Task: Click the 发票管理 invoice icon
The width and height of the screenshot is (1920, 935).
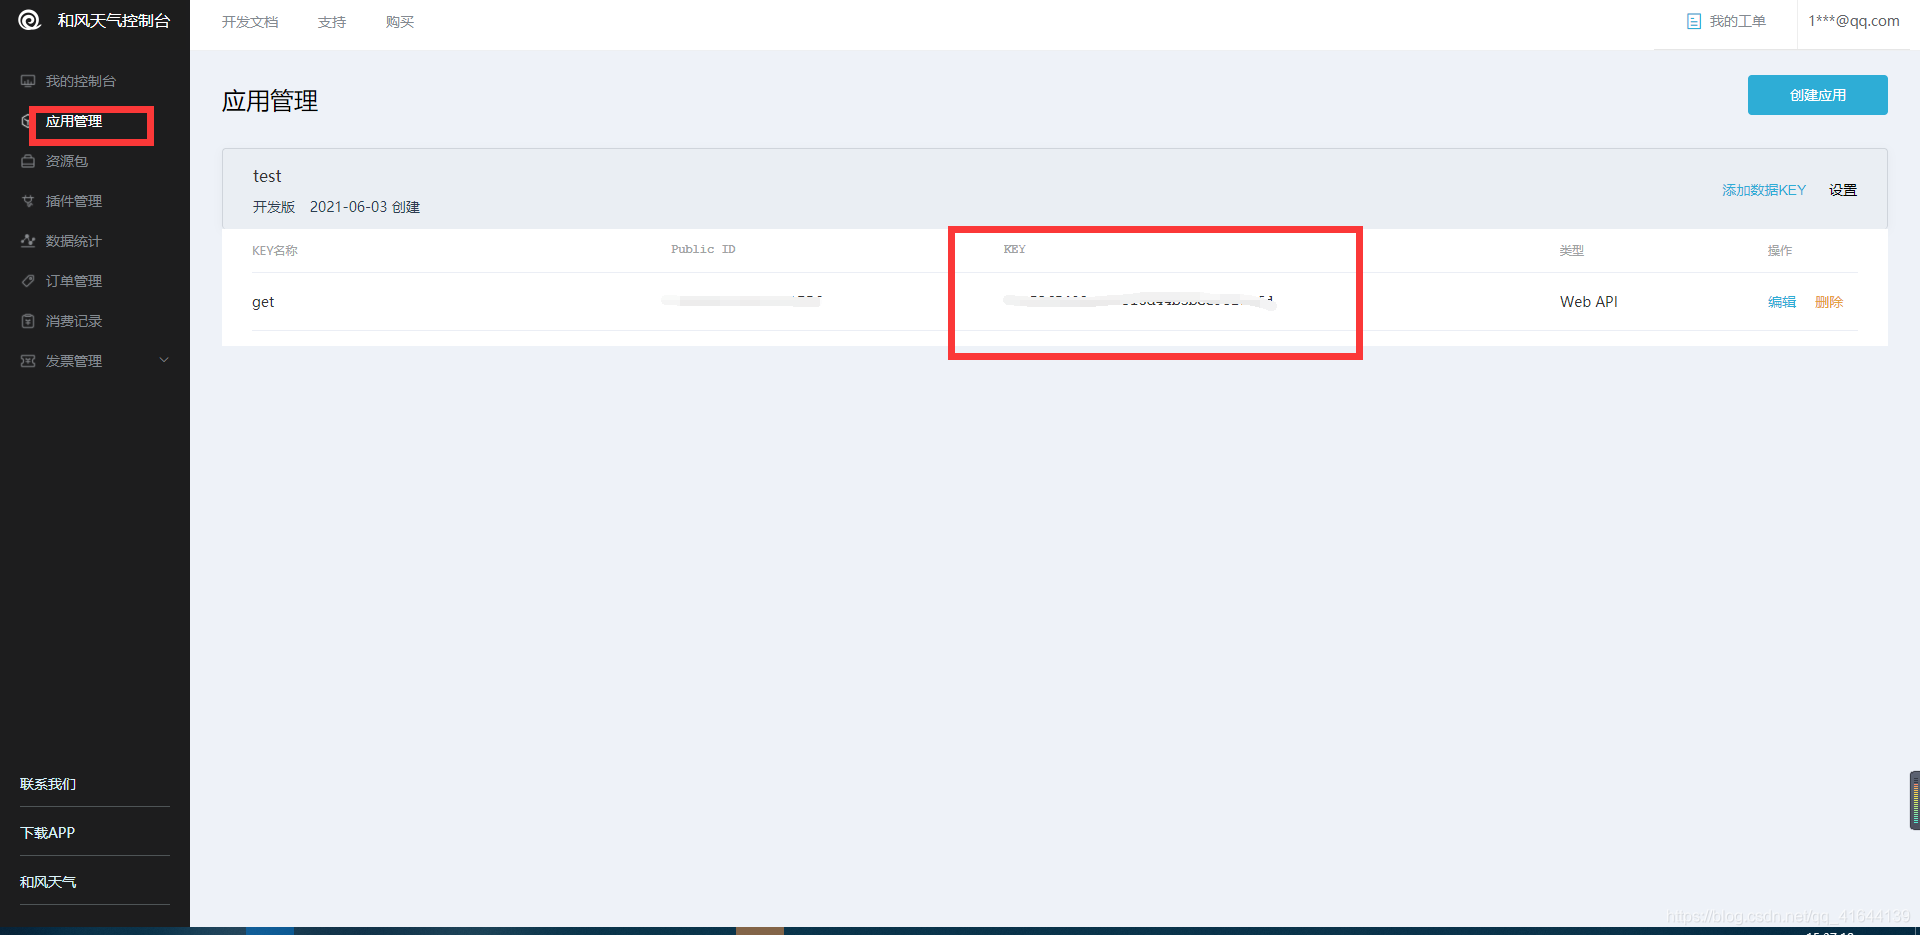Action: click(x=28, y=361)
